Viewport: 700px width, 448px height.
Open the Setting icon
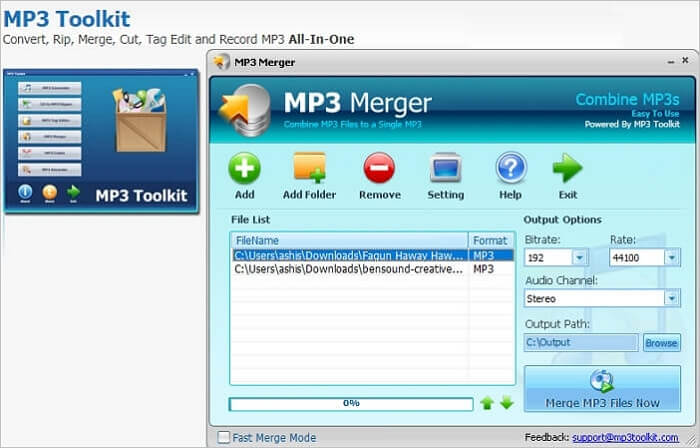(445, 168)
